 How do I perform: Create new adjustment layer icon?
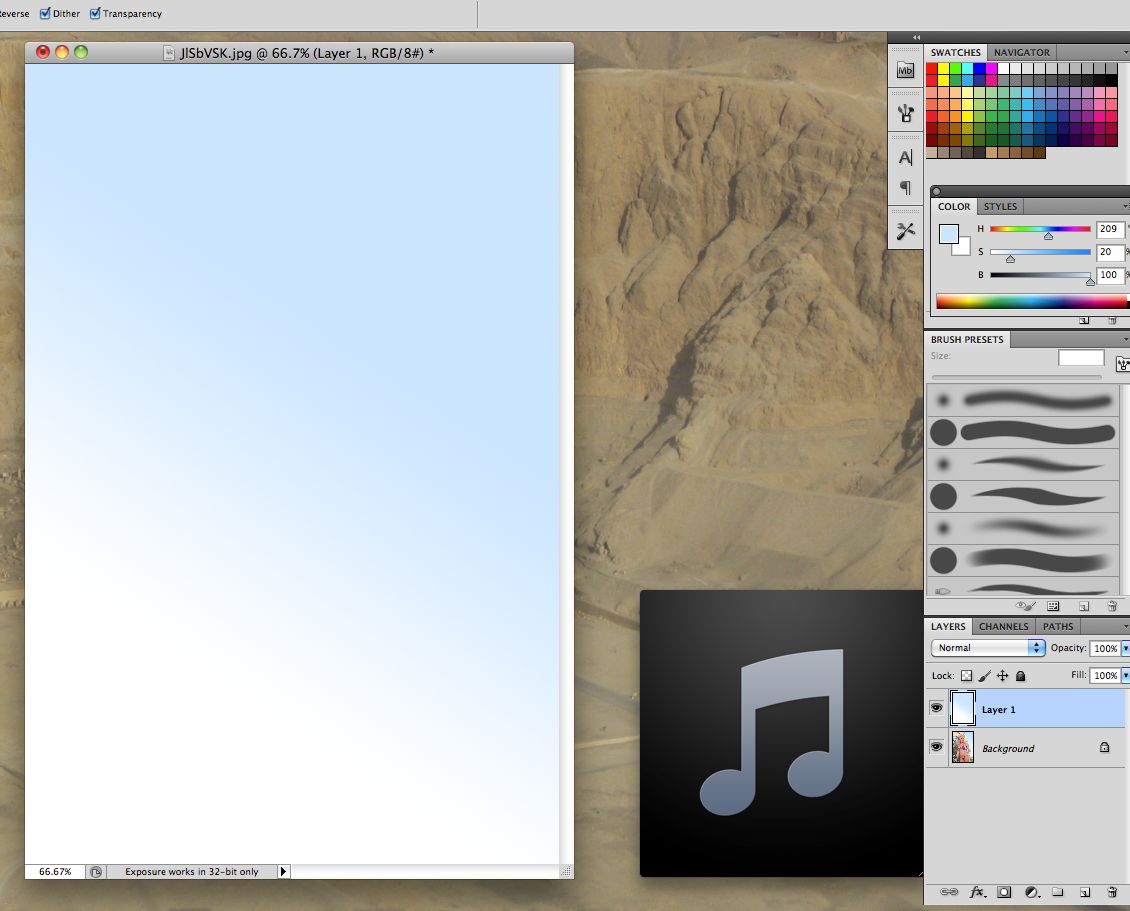(1032, 892)
